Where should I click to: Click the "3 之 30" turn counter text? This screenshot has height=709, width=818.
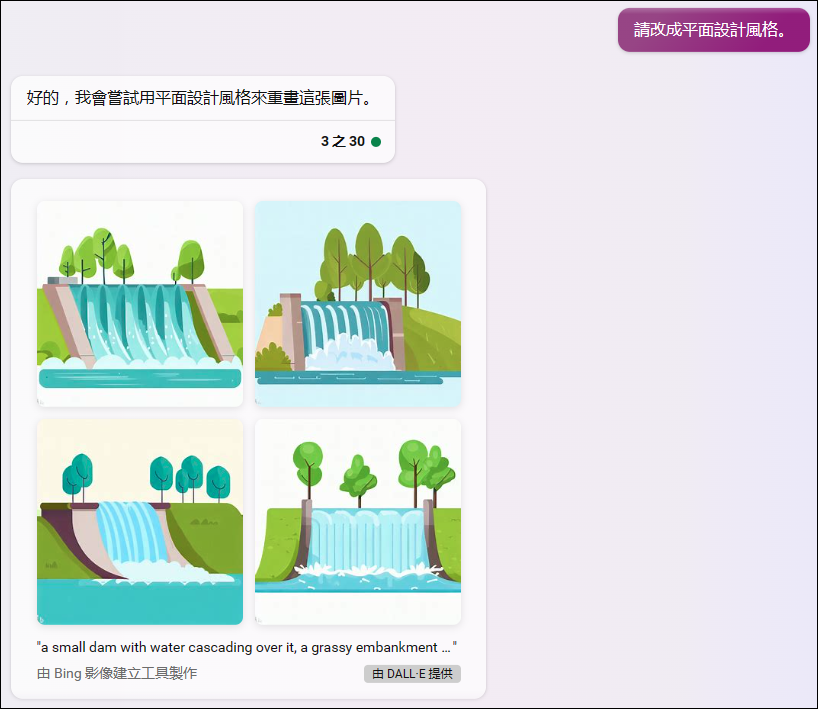pos(343,141)
